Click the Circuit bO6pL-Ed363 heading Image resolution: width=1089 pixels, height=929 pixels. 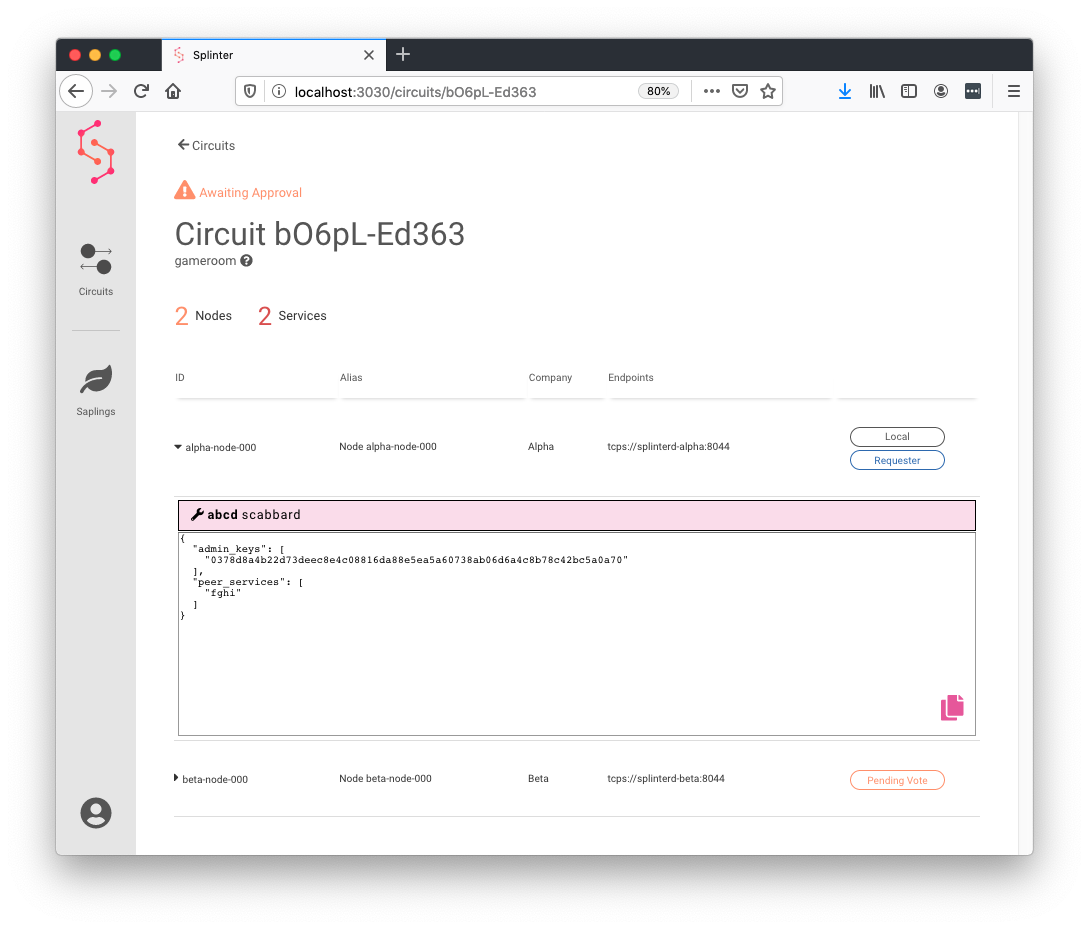tap(319, 234)
